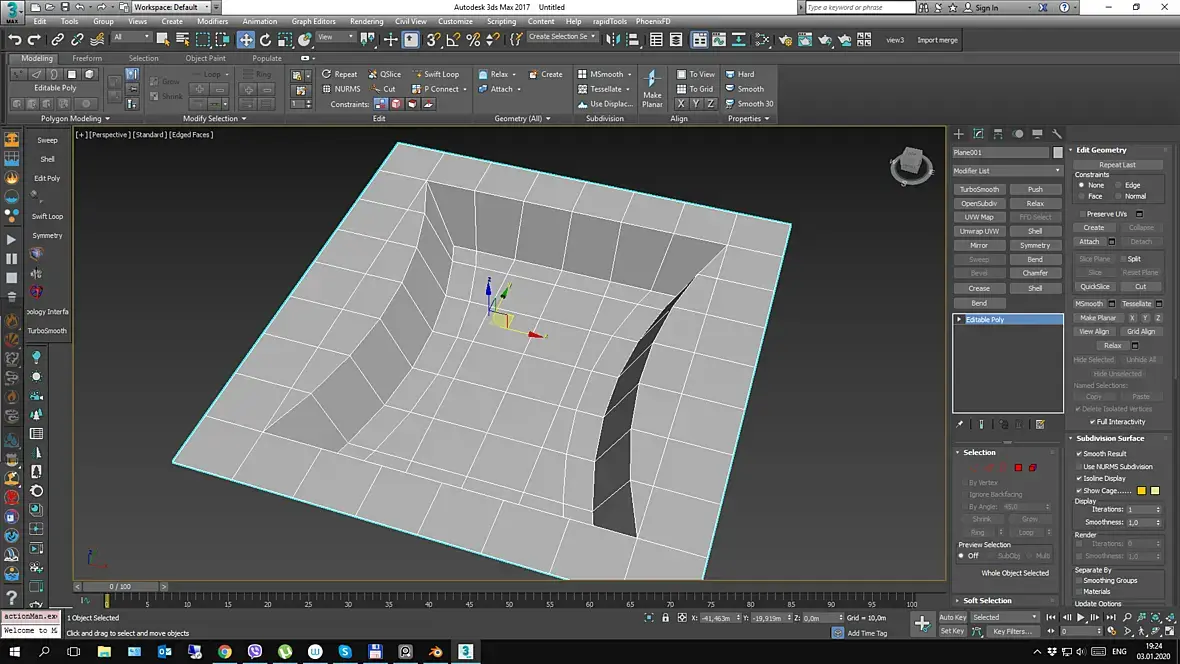Expand the Polygon Modeling panel arrow

[107, 119]
